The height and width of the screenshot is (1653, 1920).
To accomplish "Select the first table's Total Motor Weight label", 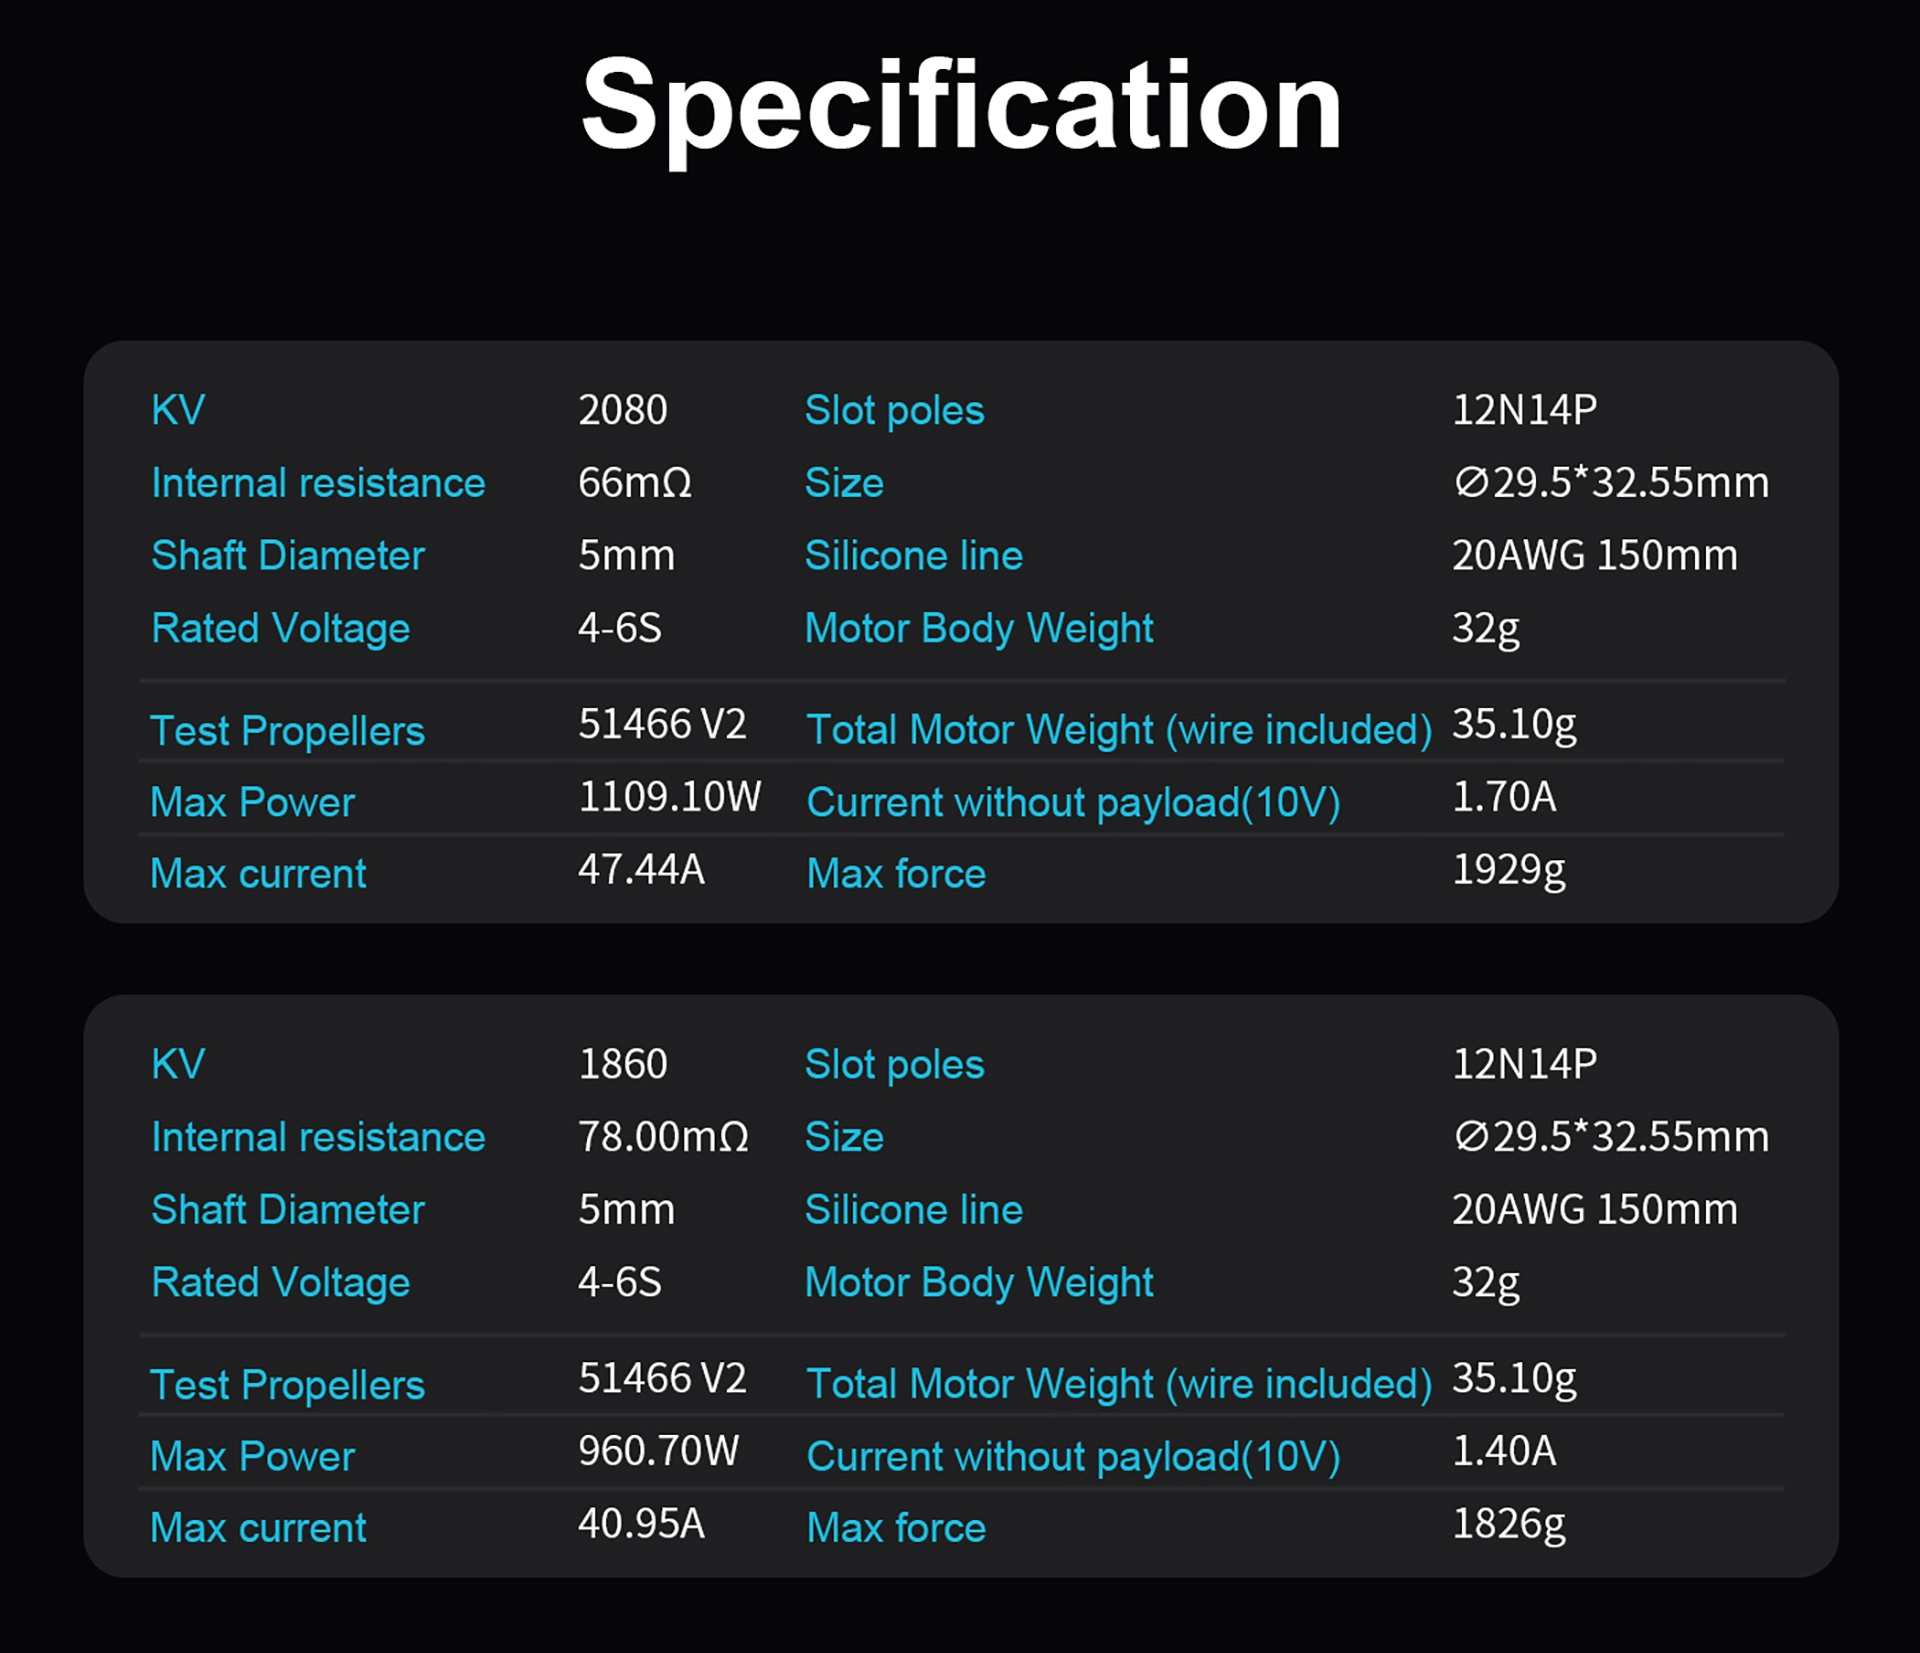I will (1119, 731).
